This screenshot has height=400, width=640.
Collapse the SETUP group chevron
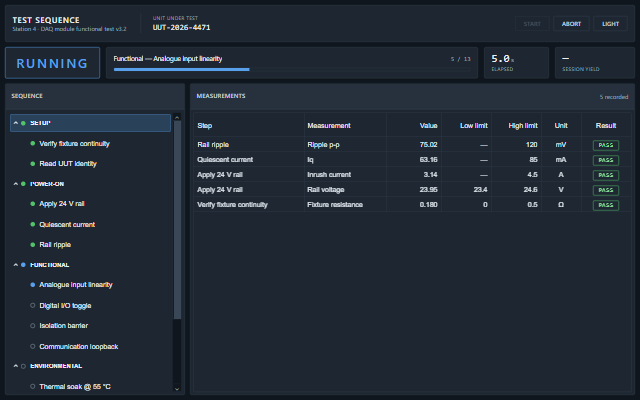16,123
